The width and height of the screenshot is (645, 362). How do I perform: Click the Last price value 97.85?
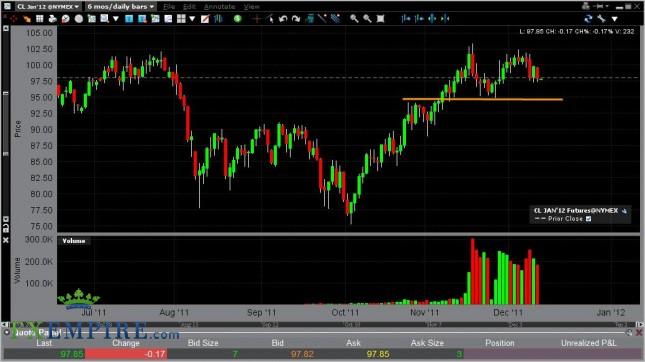(72, 354)
